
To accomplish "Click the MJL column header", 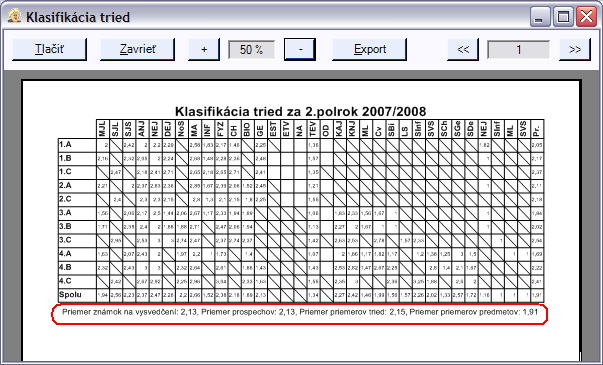I will tap(103, 129).
